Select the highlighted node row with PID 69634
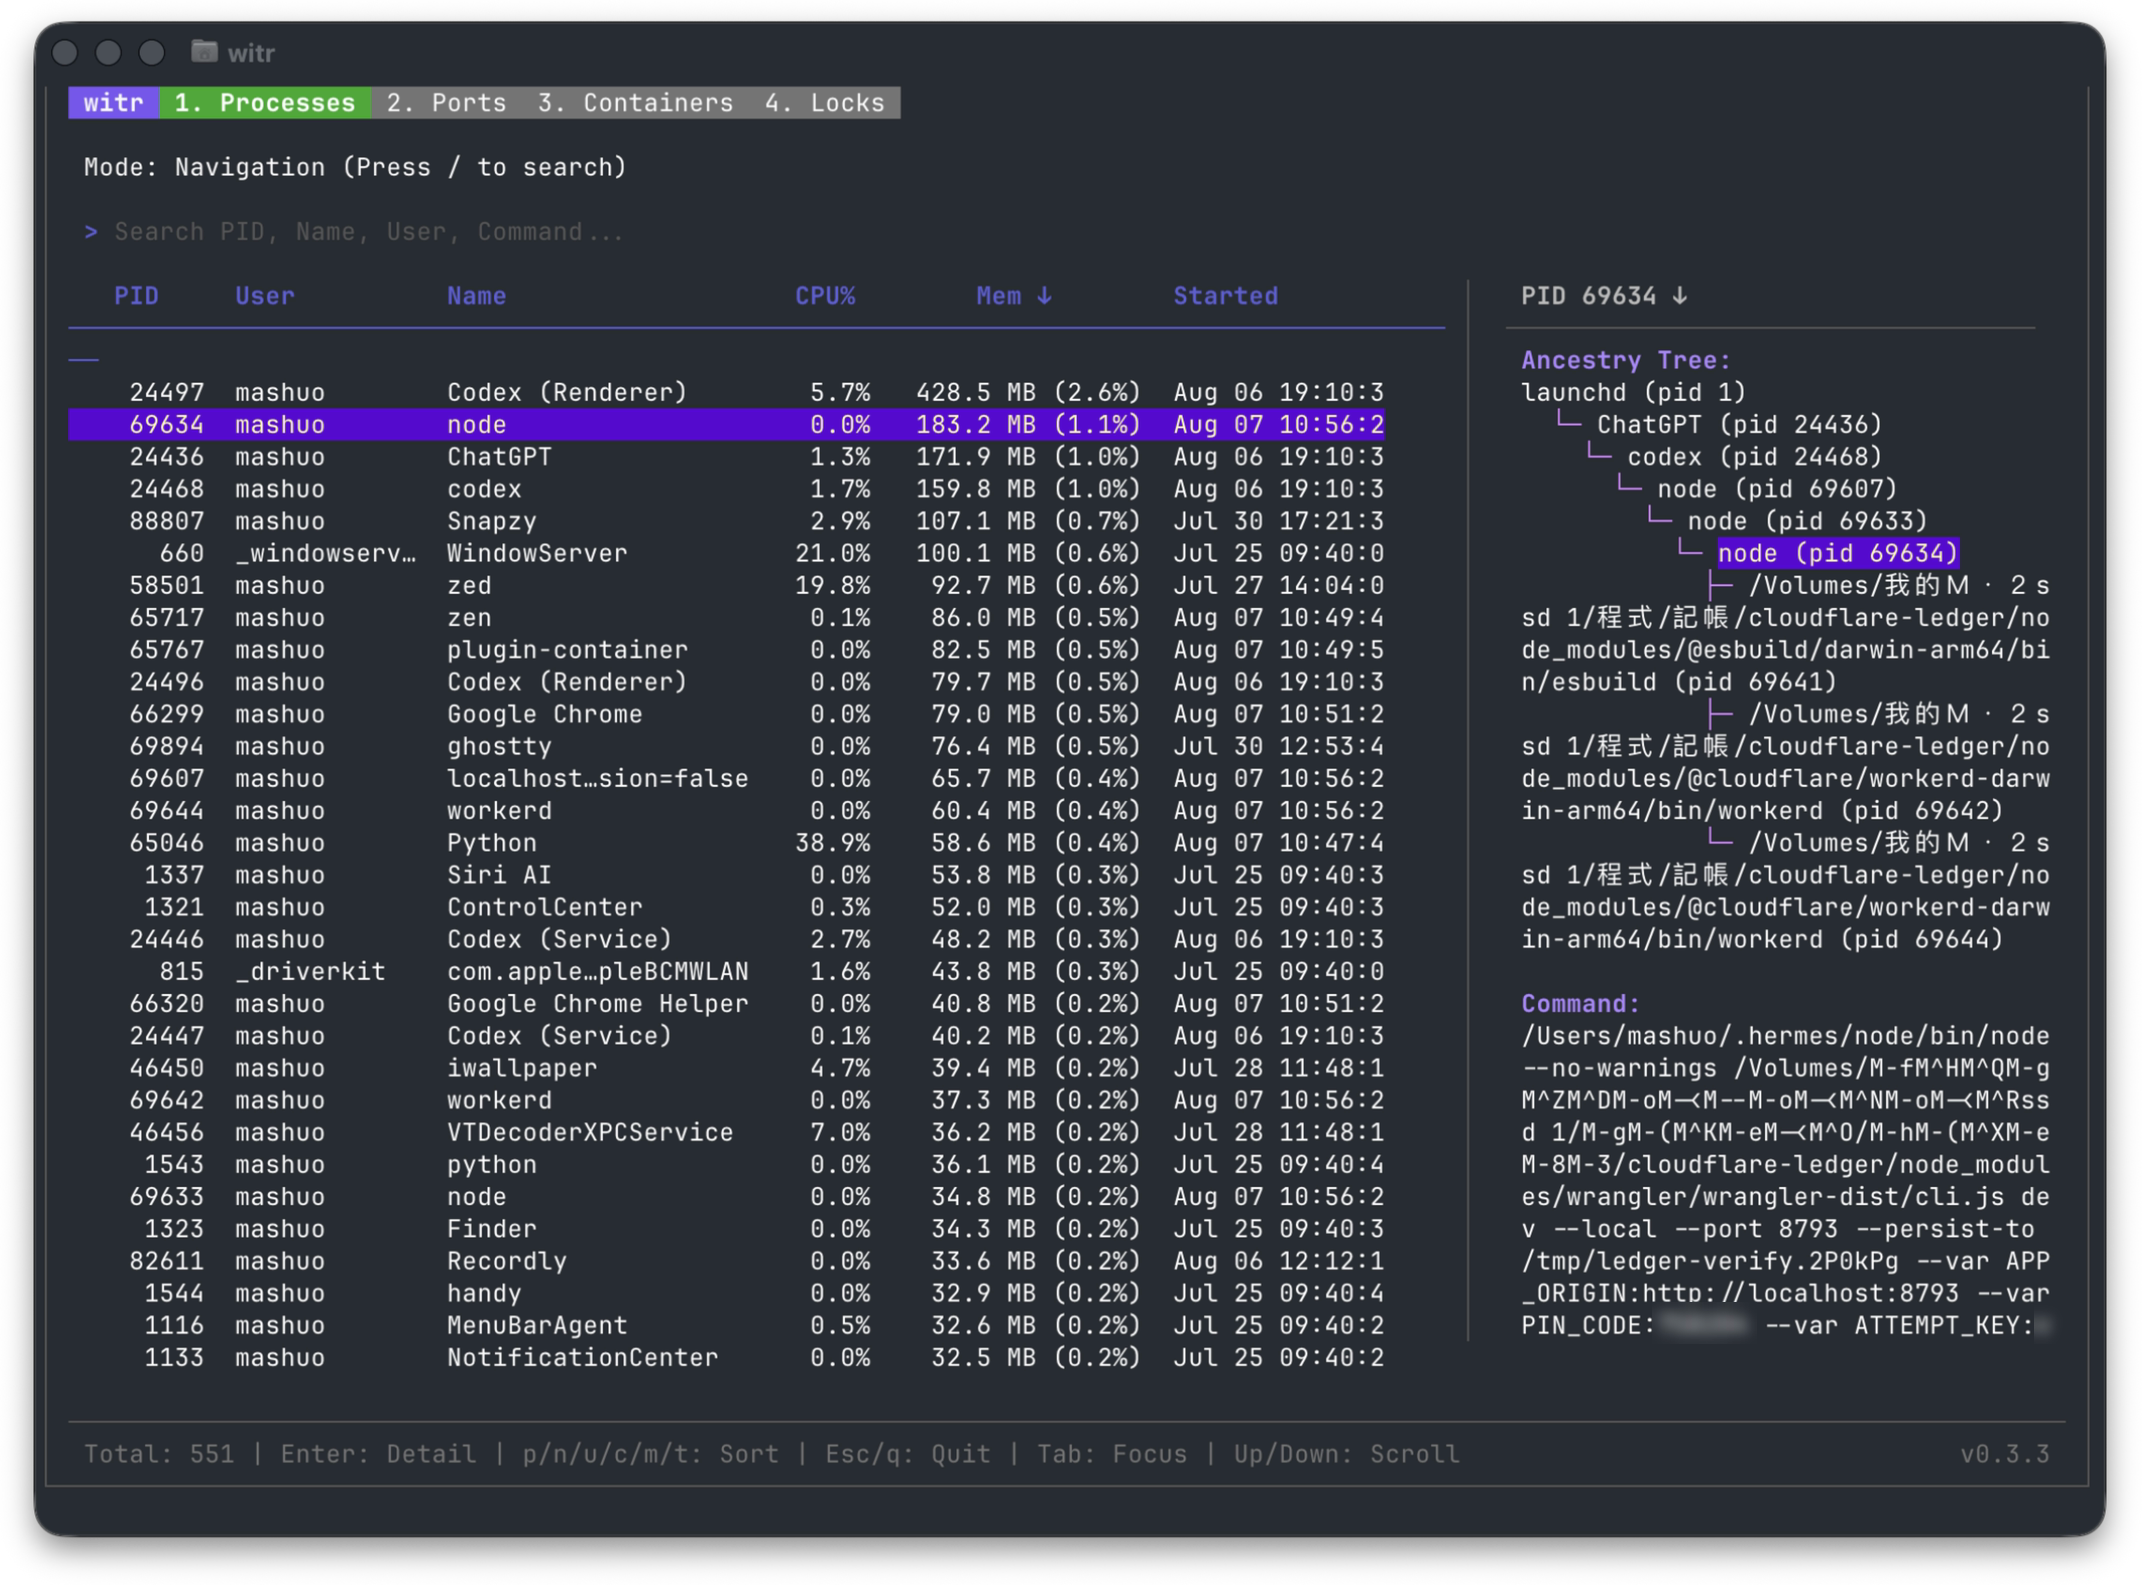The image size is (2142, 1585). tap(726, 424)
